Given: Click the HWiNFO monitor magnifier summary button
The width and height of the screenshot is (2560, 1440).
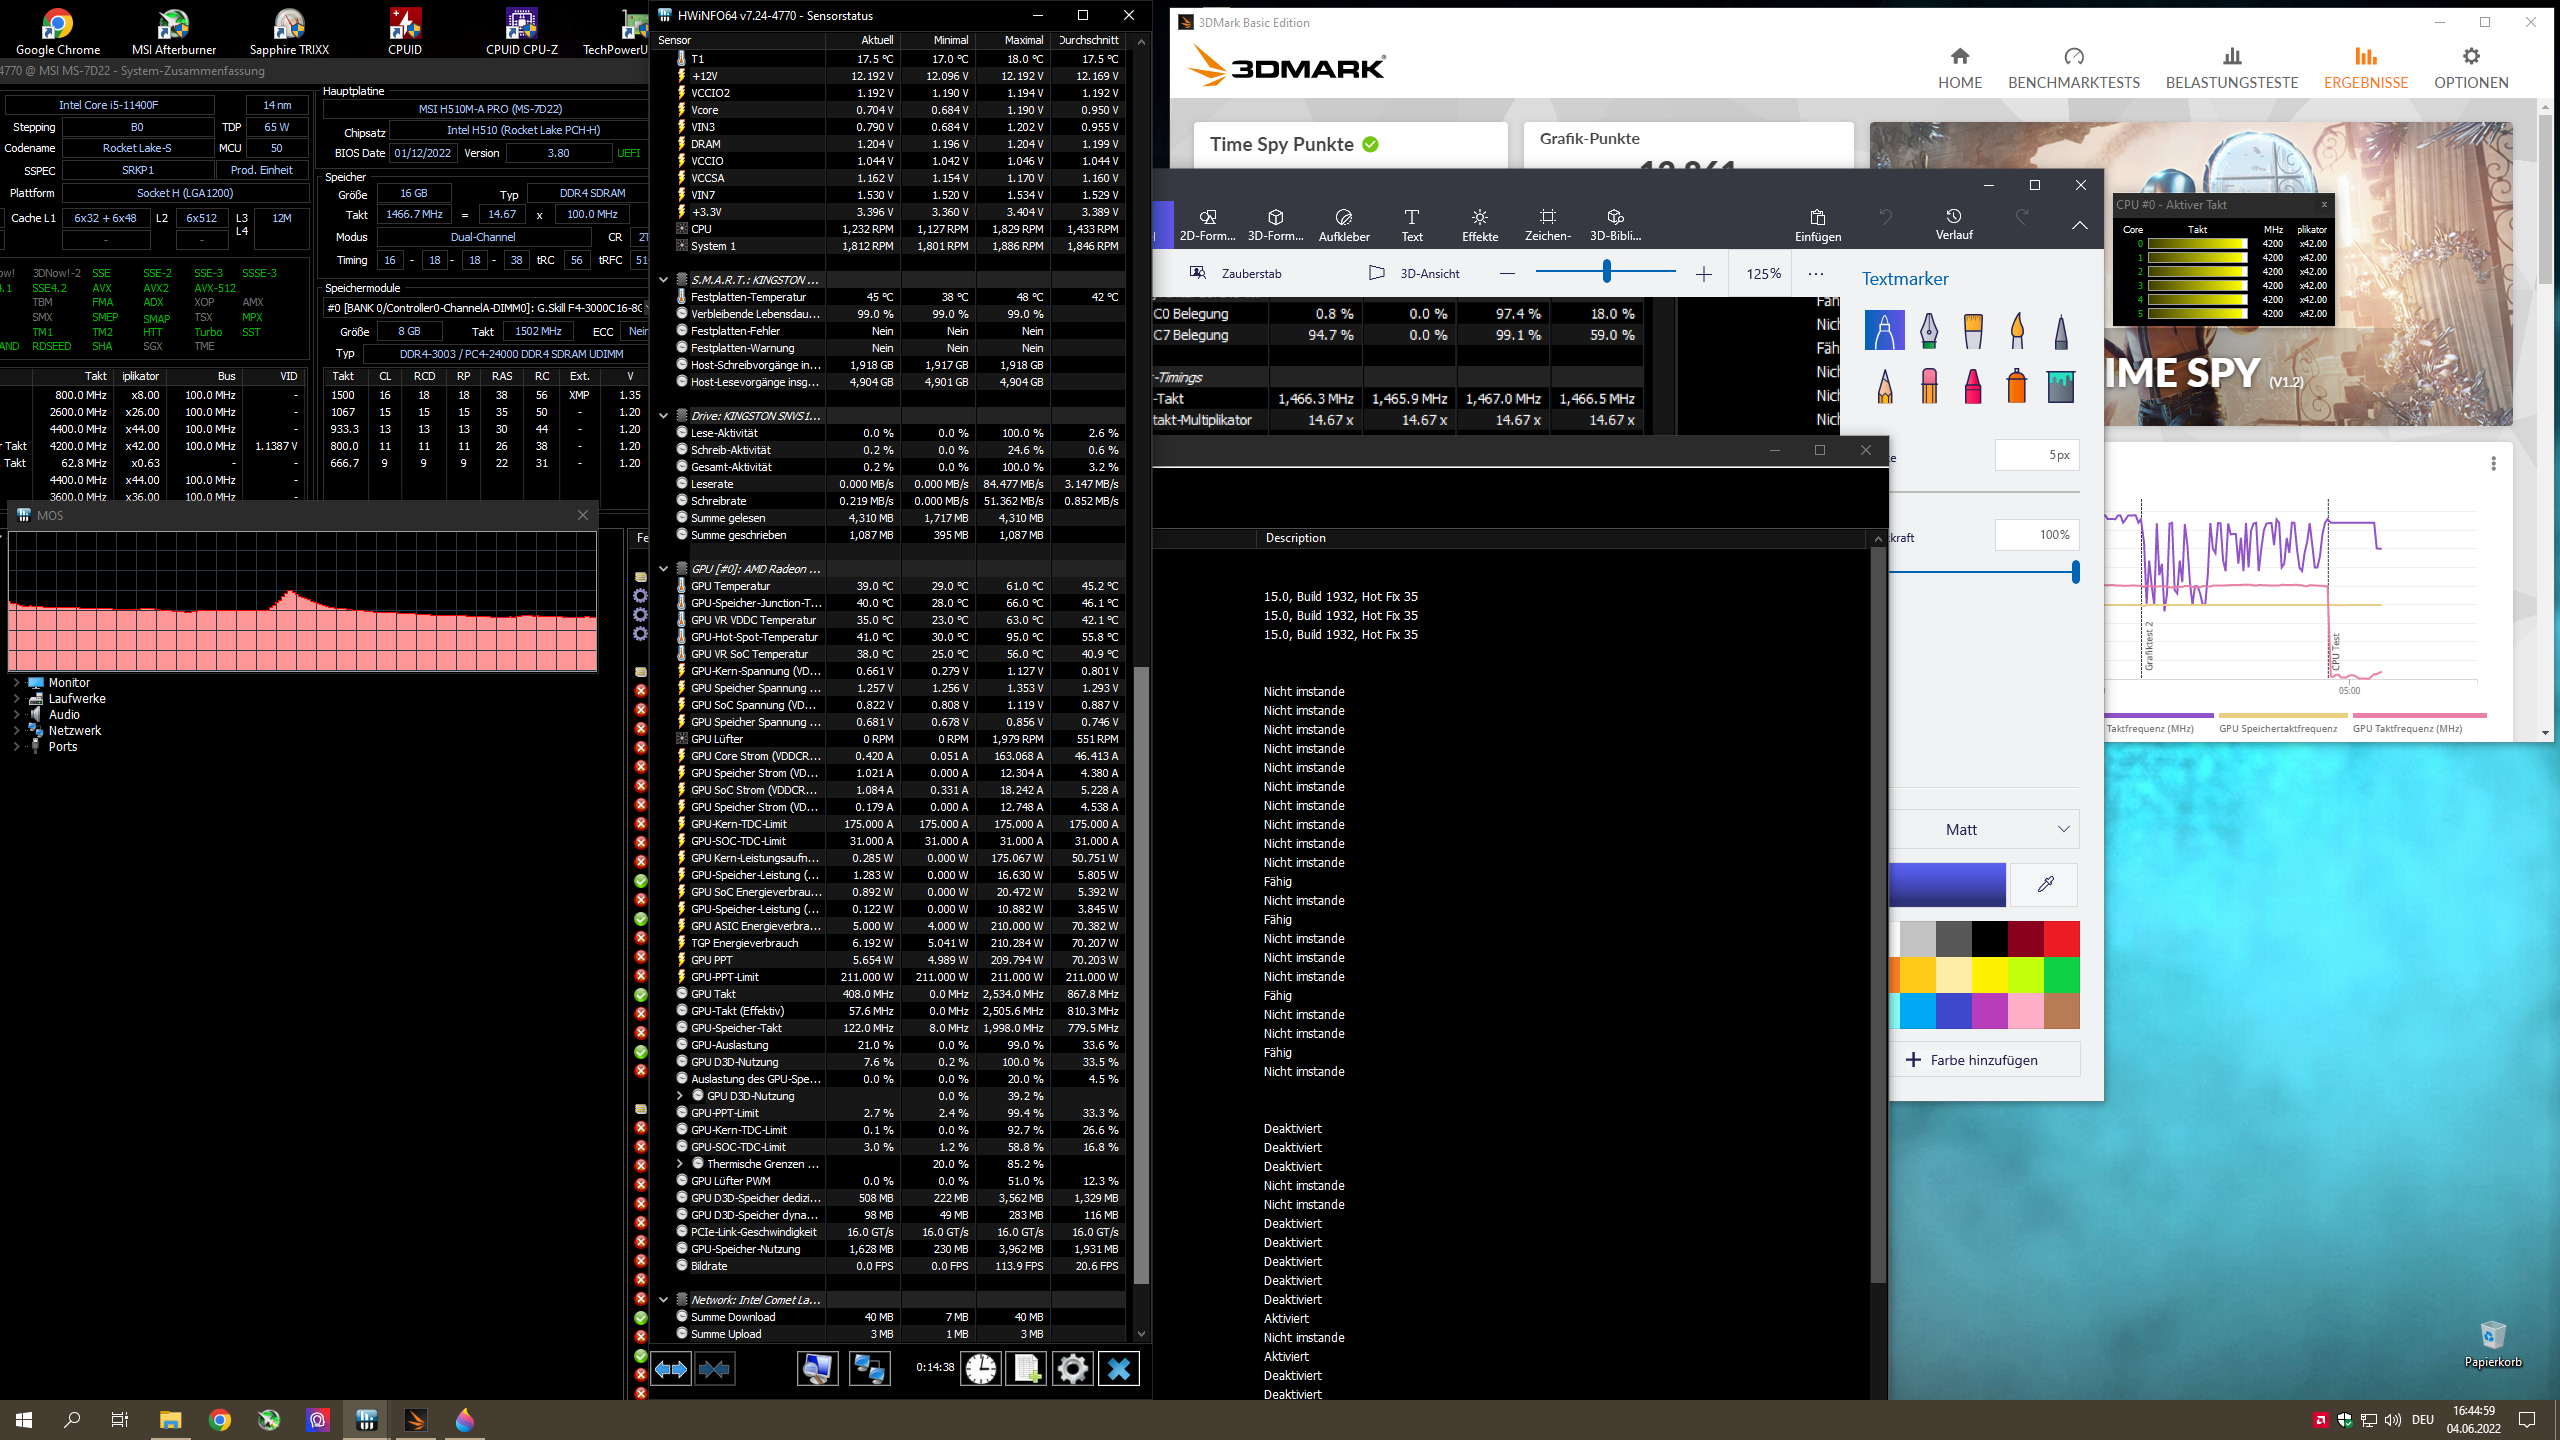Looking at the screenshot, I should point(817,1369).
